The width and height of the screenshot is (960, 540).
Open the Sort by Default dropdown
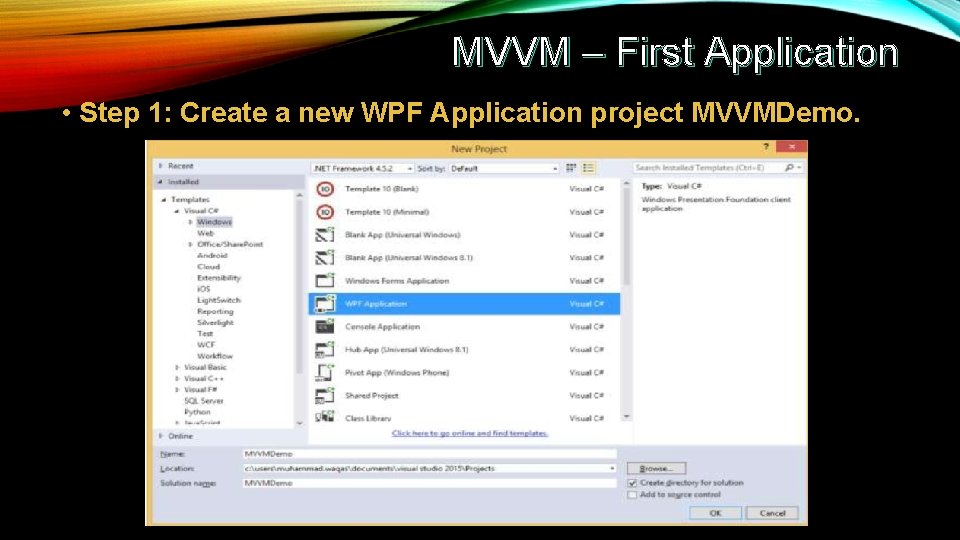pos(504,168)
